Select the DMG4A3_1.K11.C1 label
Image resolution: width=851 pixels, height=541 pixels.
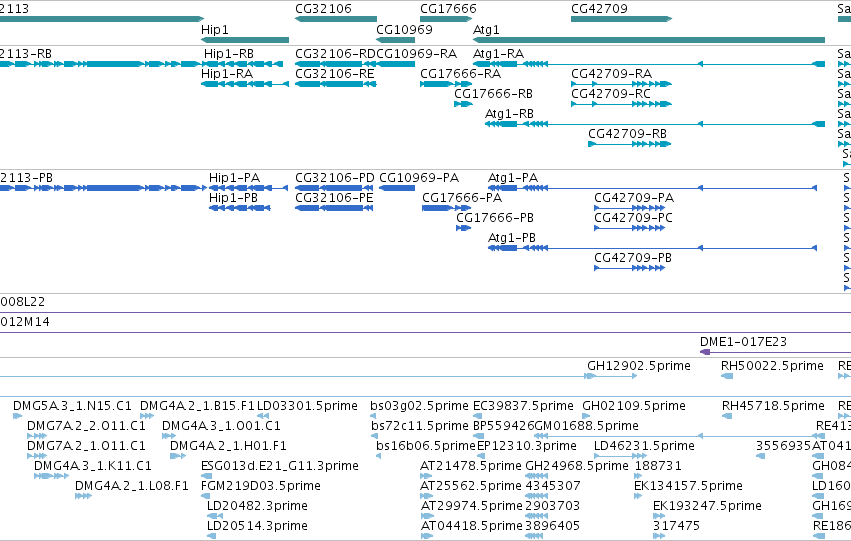tap(93, 466)
